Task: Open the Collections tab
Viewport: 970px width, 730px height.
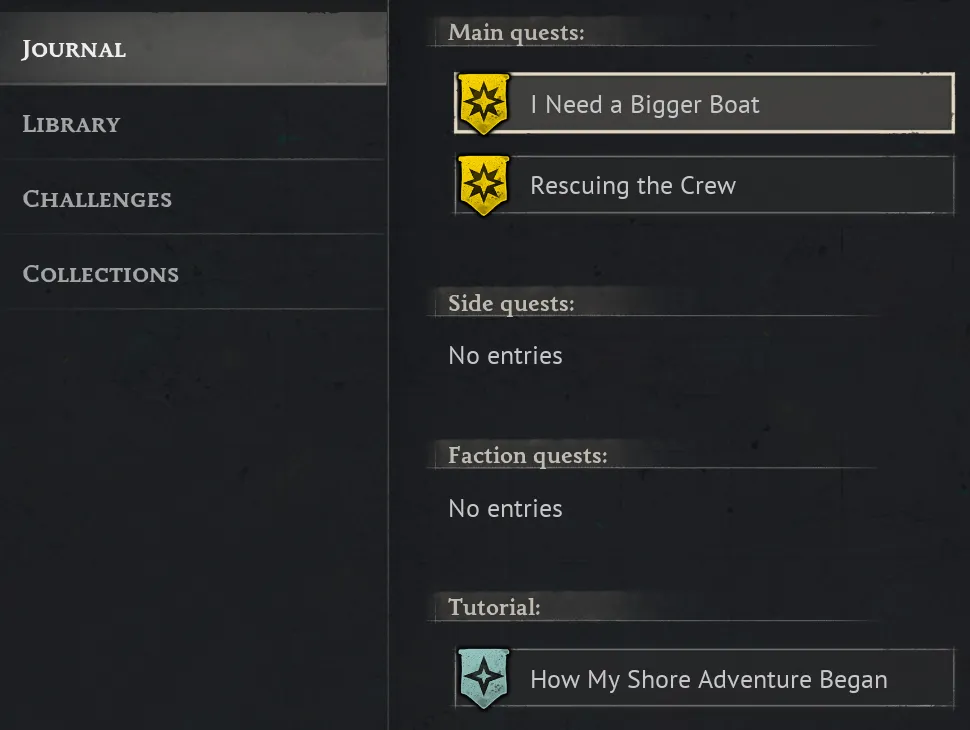Action: [100, 274]
